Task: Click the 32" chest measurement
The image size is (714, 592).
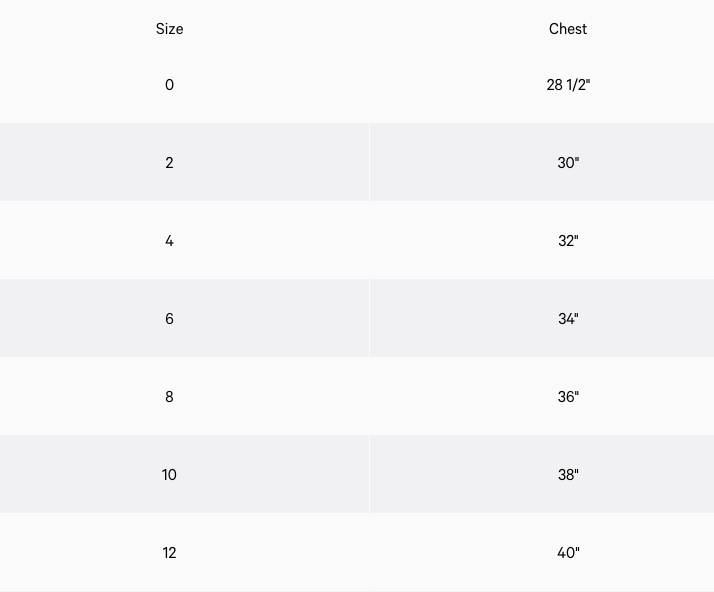Action: 568,241
